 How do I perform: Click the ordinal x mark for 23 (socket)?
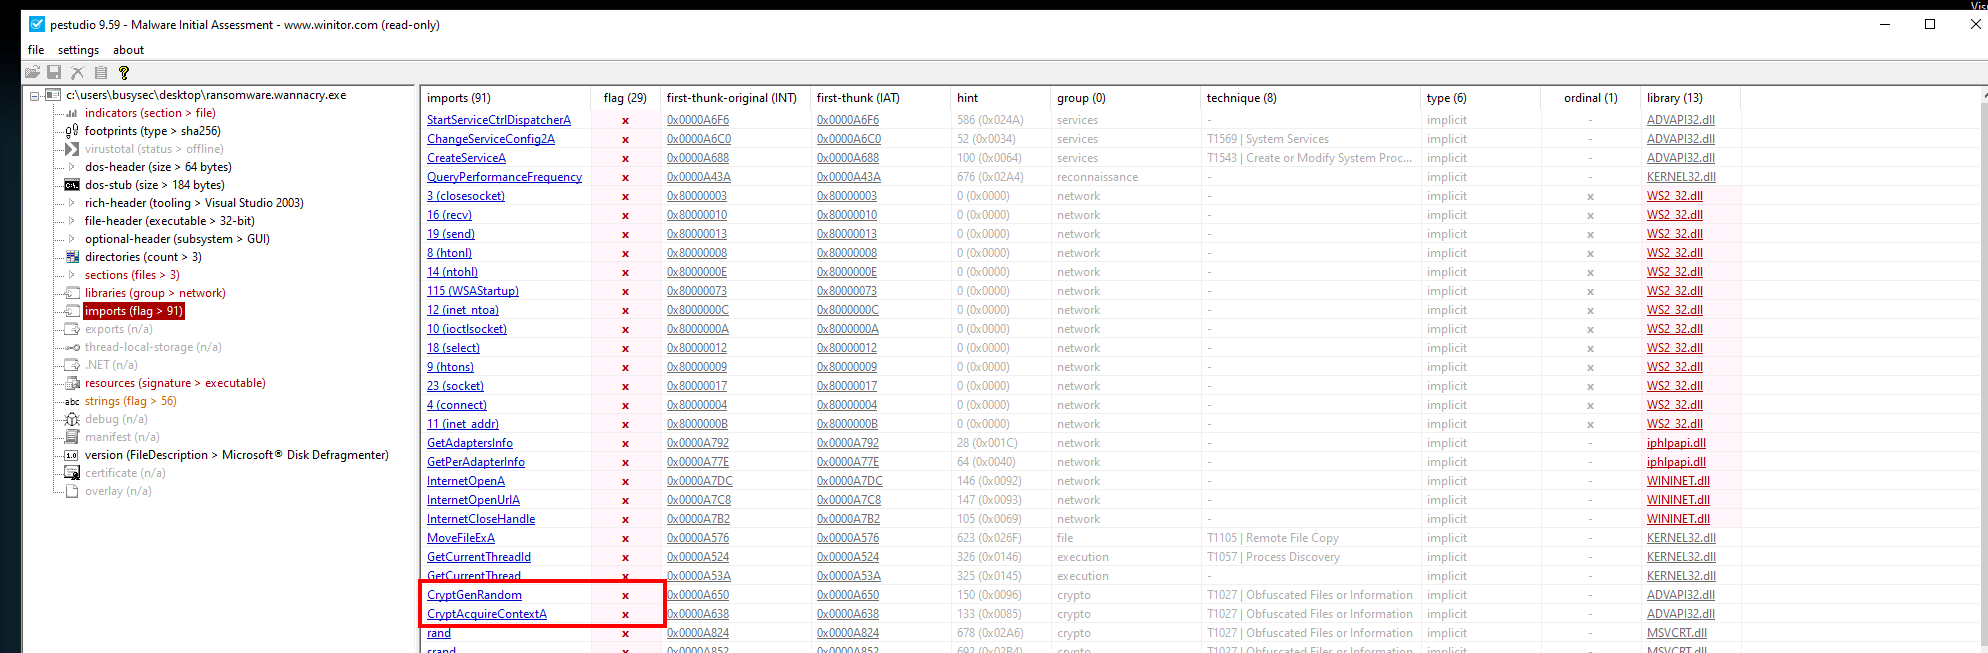[x=1590, y=386]
